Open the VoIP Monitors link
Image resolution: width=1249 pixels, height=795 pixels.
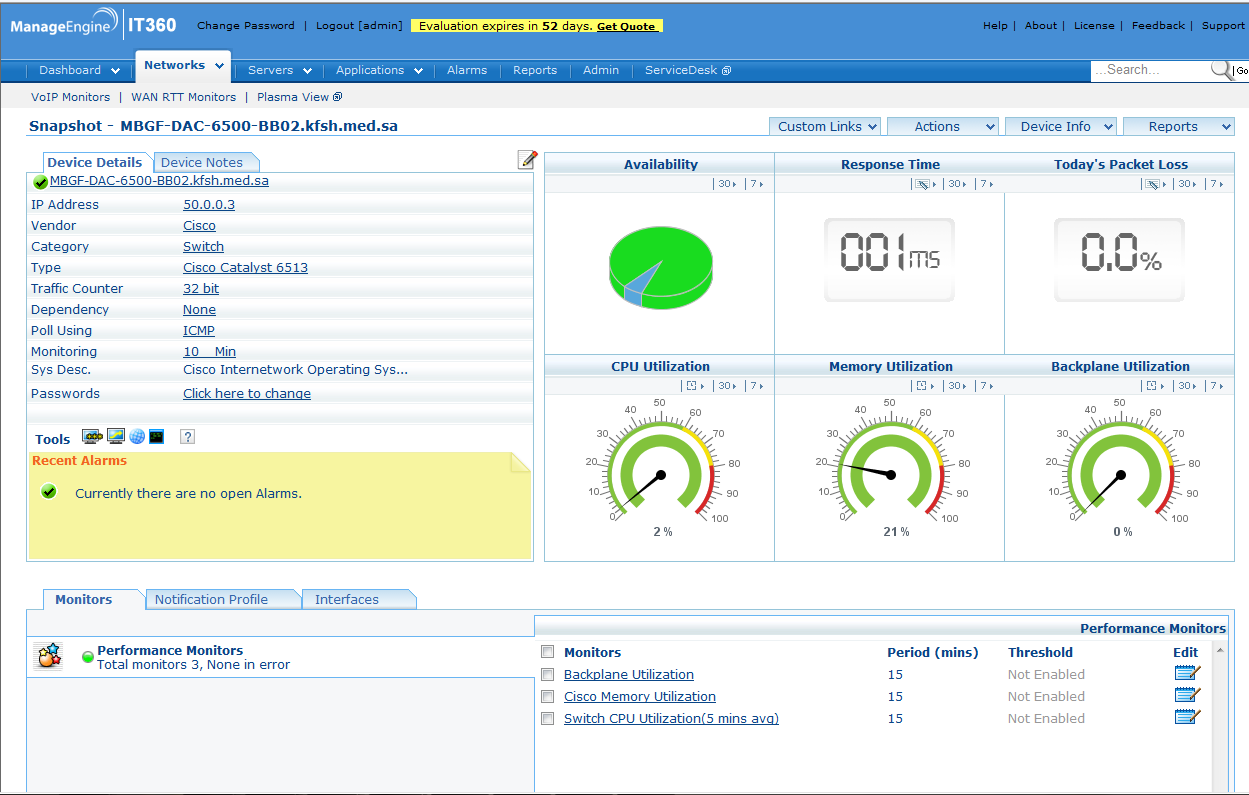pos(70,97)
